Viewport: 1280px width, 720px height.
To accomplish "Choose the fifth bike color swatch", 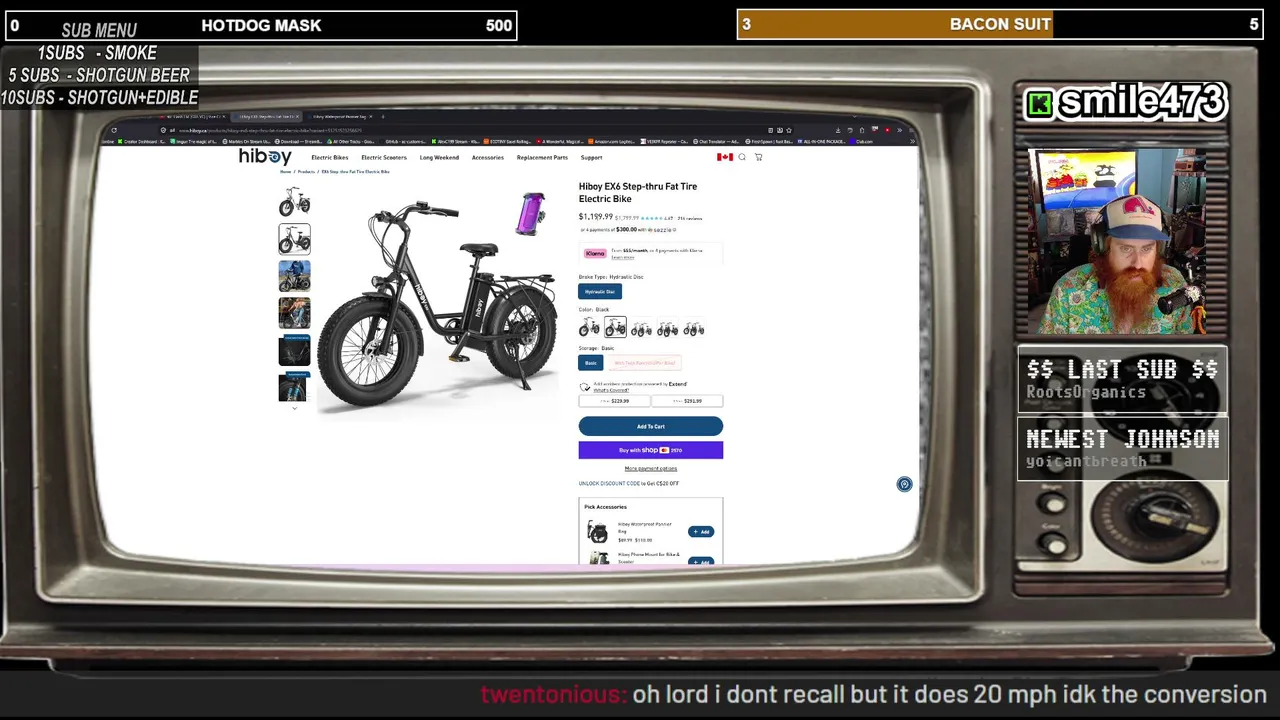I will (x=694, y=328).
